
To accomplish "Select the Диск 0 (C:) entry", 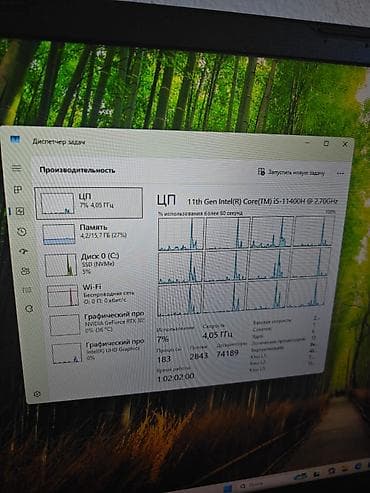I will [93, 264].
